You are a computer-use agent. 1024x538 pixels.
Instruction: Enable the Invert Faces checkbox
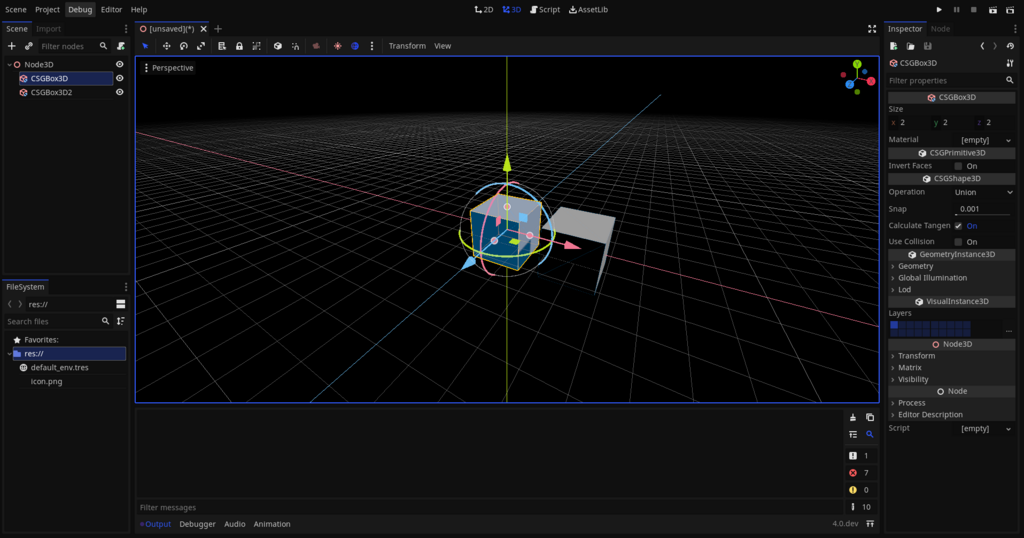tap(958, 166)
